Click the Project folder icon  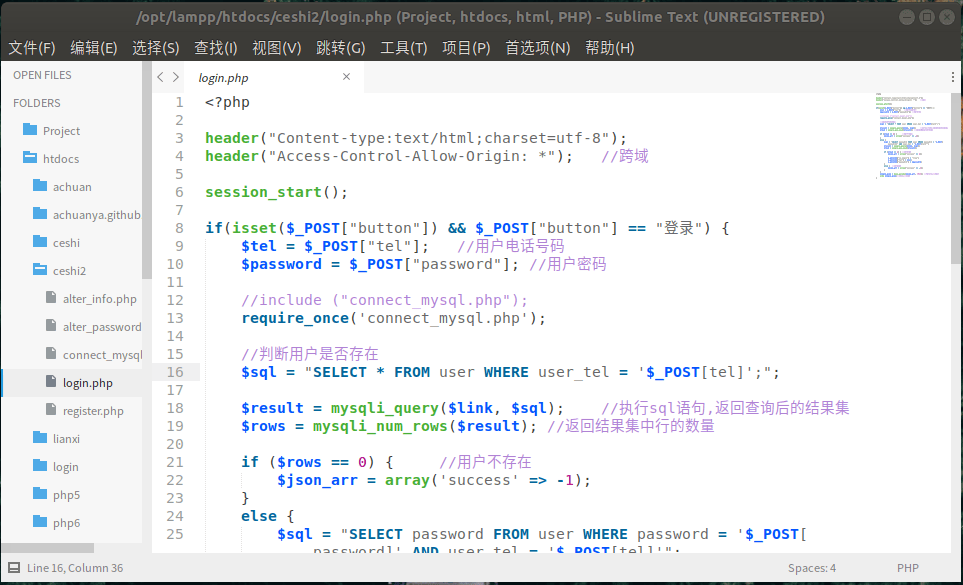pos(28,131)
